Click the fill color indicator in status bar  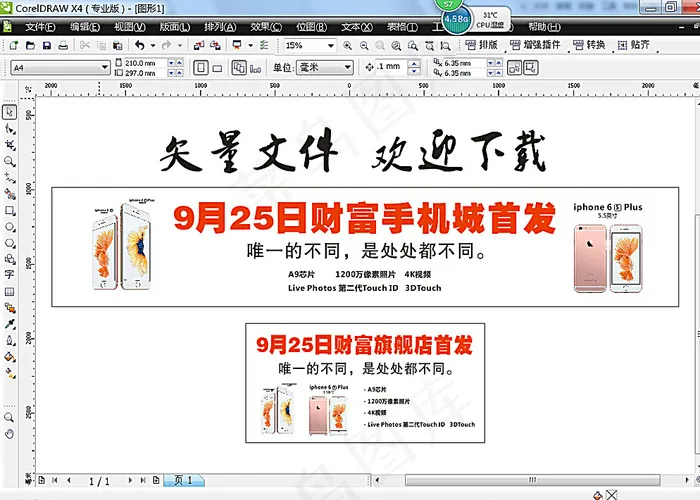(x=598, y=496)
